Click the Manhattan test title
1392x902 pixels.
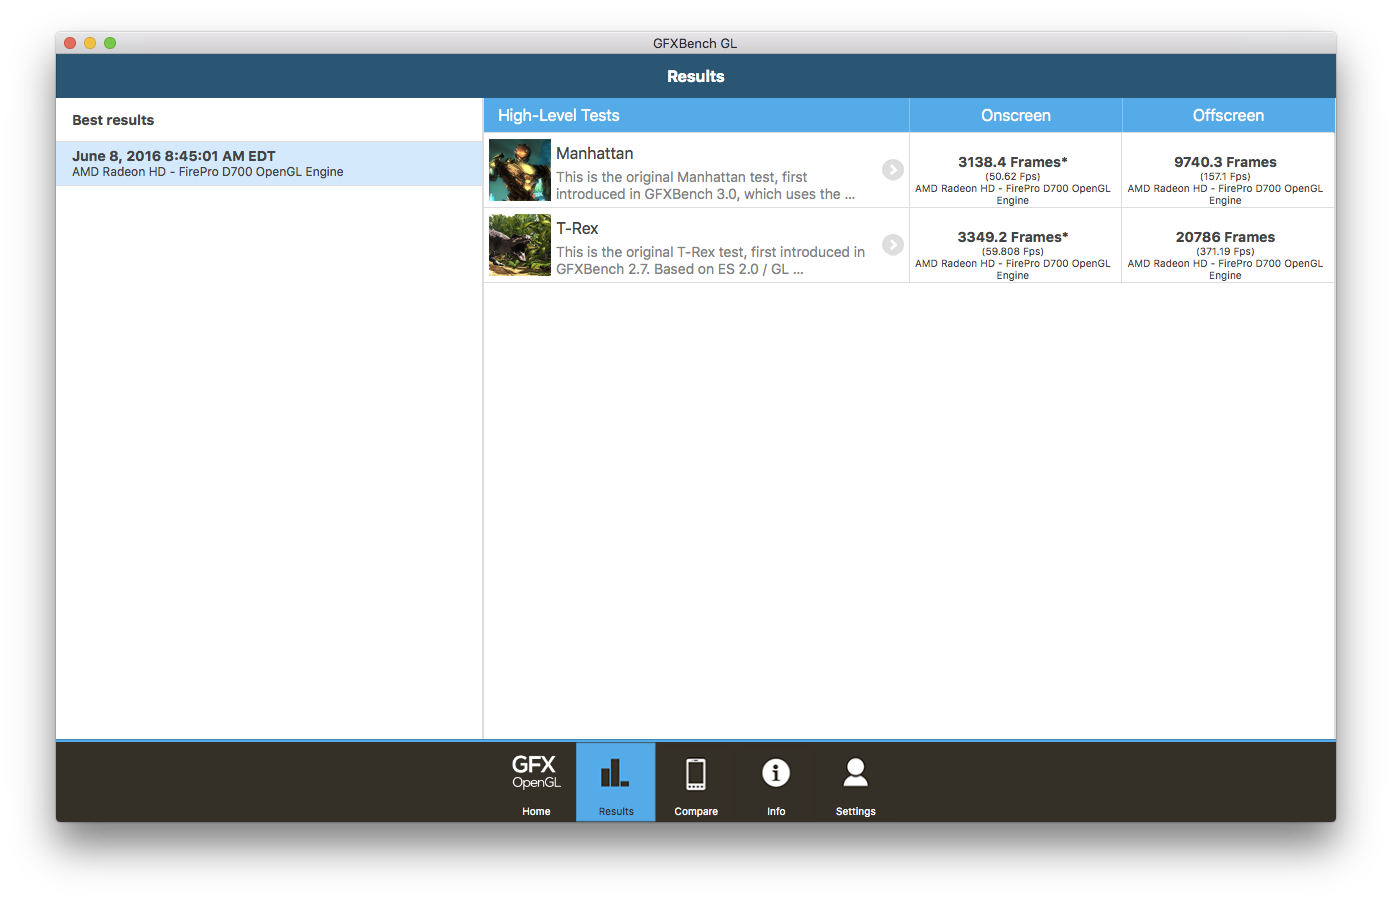[595, 153]
